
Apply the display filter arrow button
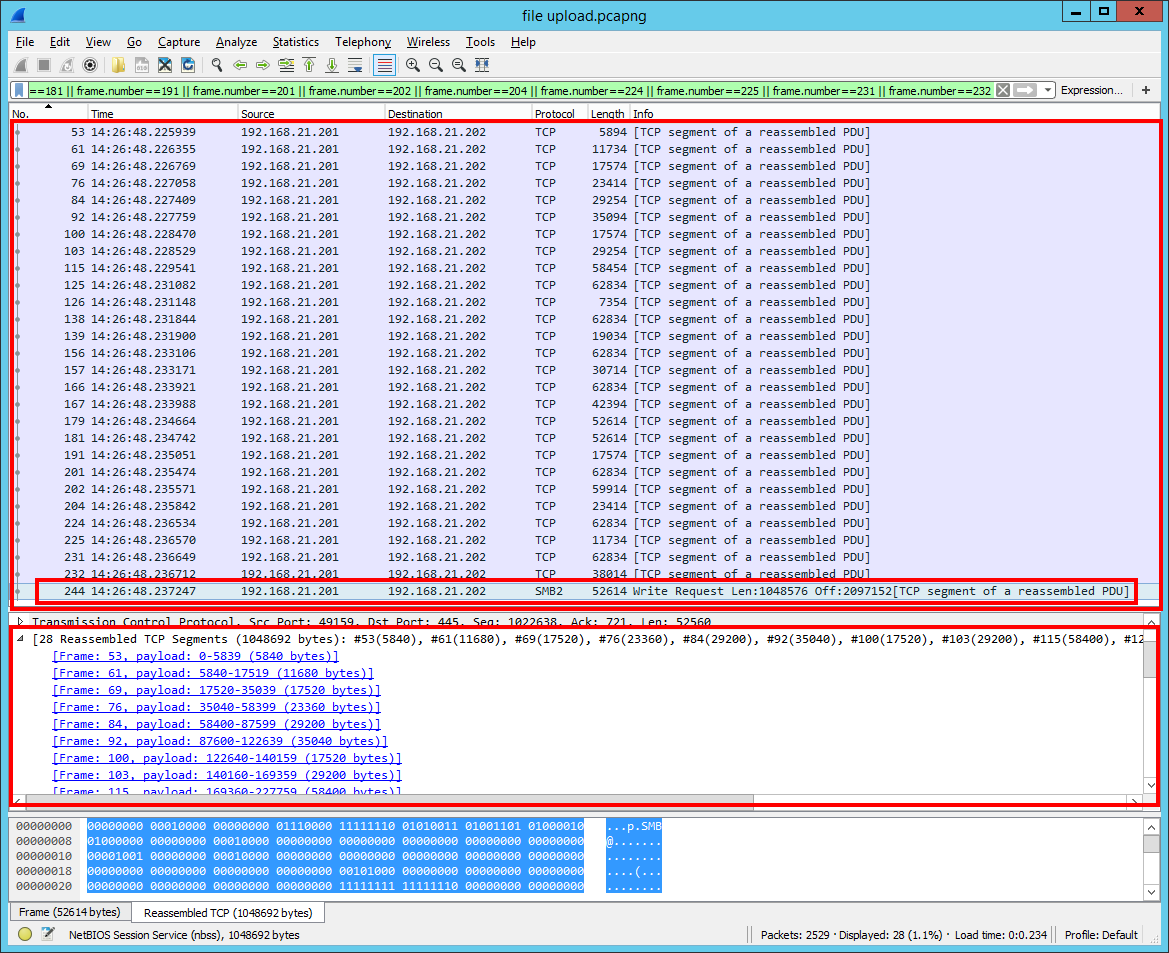point(1026,90)
